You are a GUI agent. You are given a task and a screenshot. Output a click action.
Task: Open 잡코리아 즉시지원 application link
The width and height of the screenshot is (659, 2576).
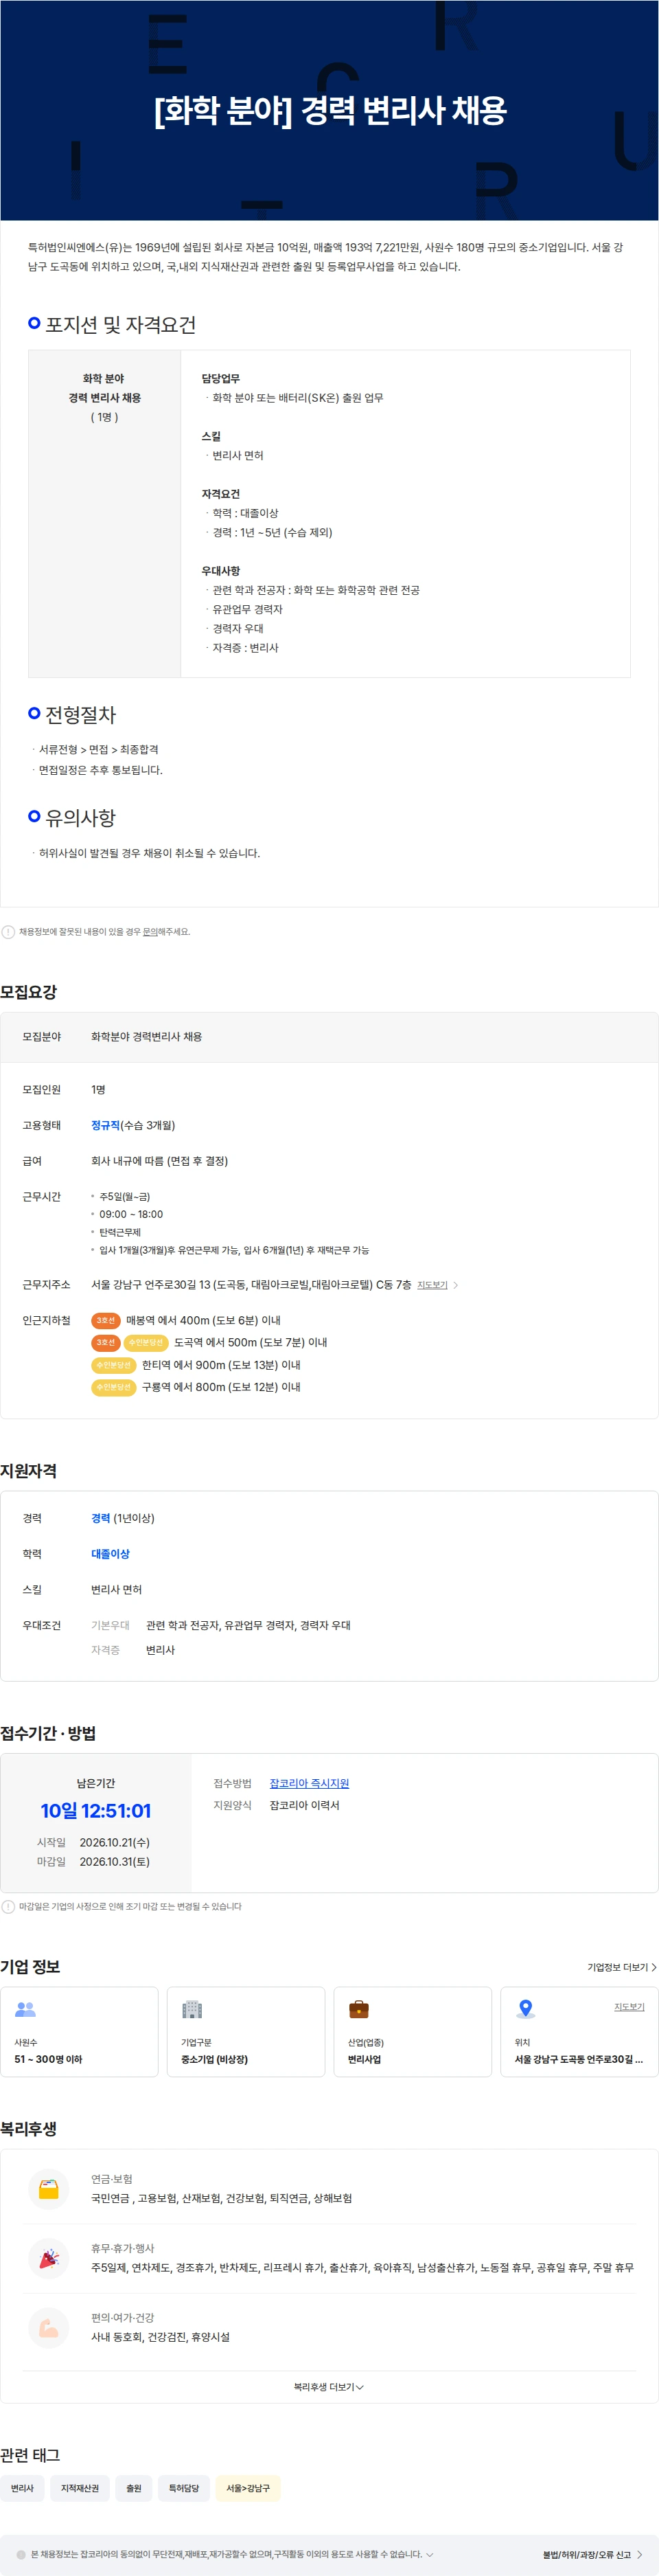click(309, 1783)
